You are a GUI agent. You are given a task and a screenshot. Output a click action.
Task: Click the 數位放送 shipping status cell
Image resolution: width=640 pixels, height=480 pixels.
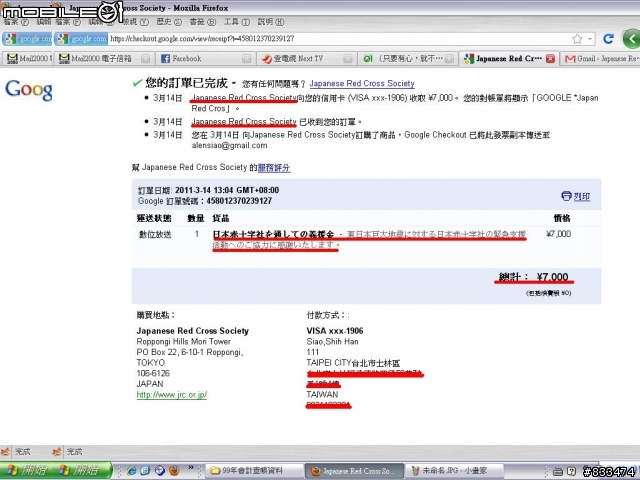click(155, 235)
